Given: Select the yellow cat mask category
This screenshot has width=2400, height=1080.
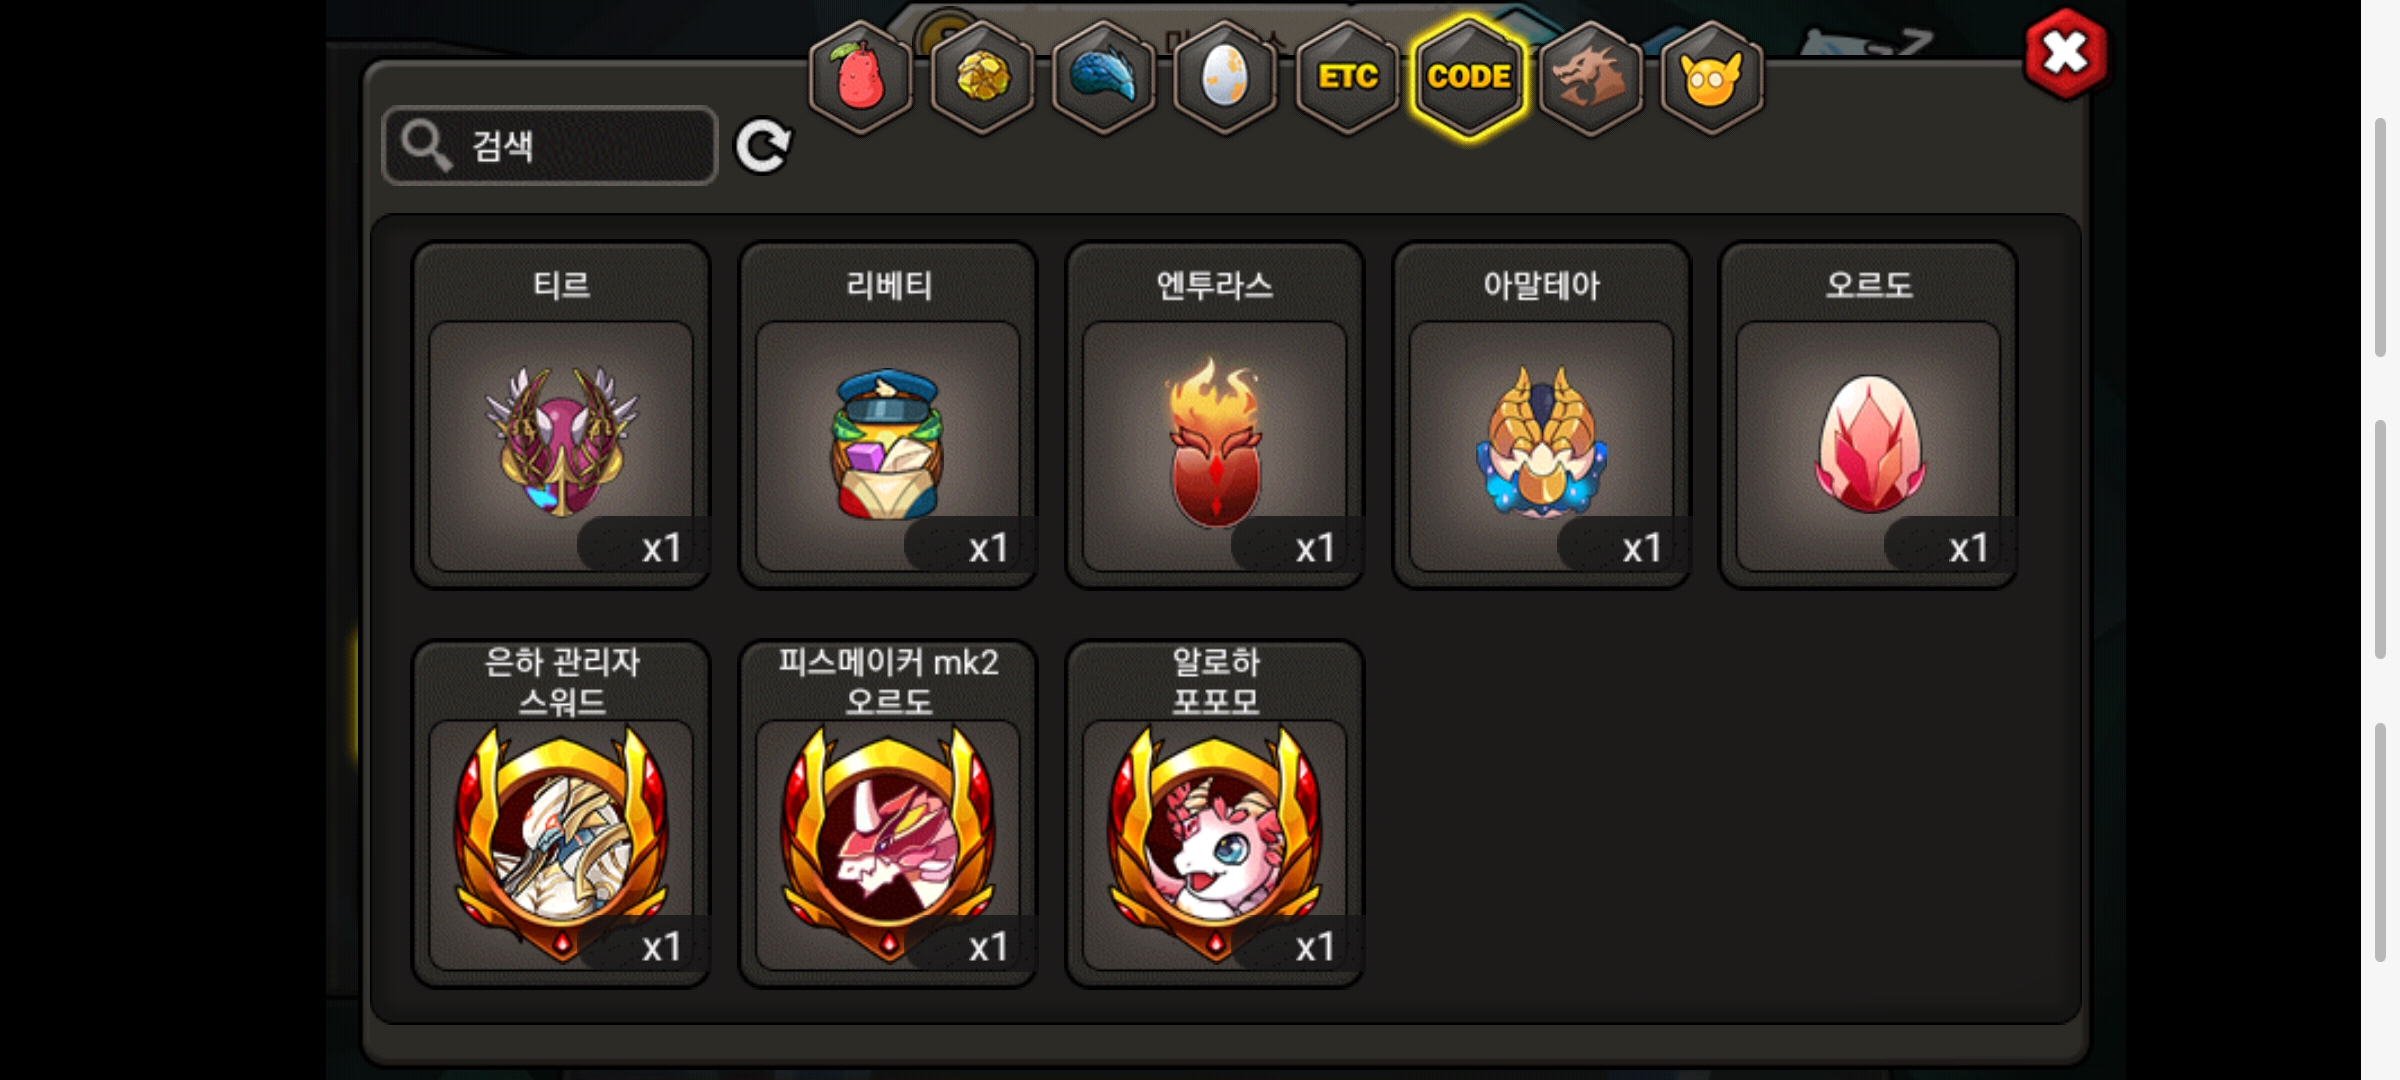Looking at the screenshot, I should click(1711, 77).
